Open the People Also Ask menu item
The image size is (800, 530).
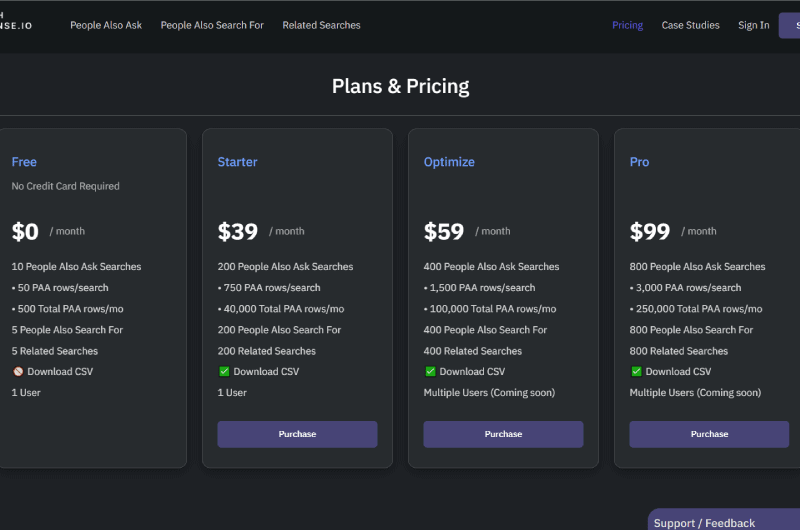[106, 25]
